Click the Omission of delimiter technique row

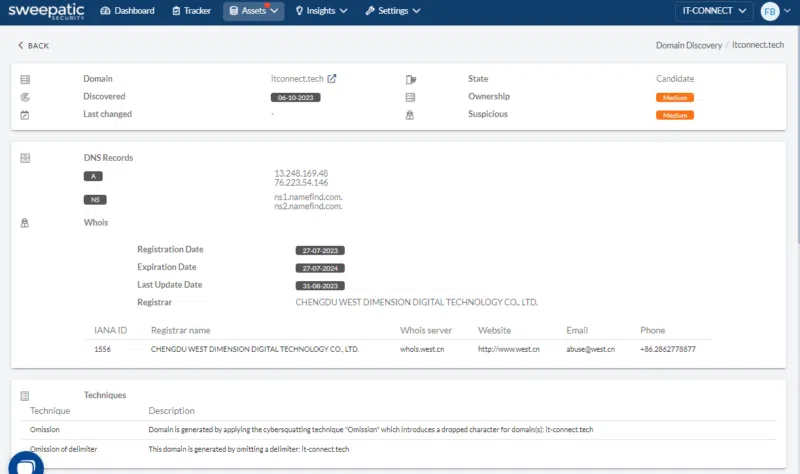click(x=398, y=450)
